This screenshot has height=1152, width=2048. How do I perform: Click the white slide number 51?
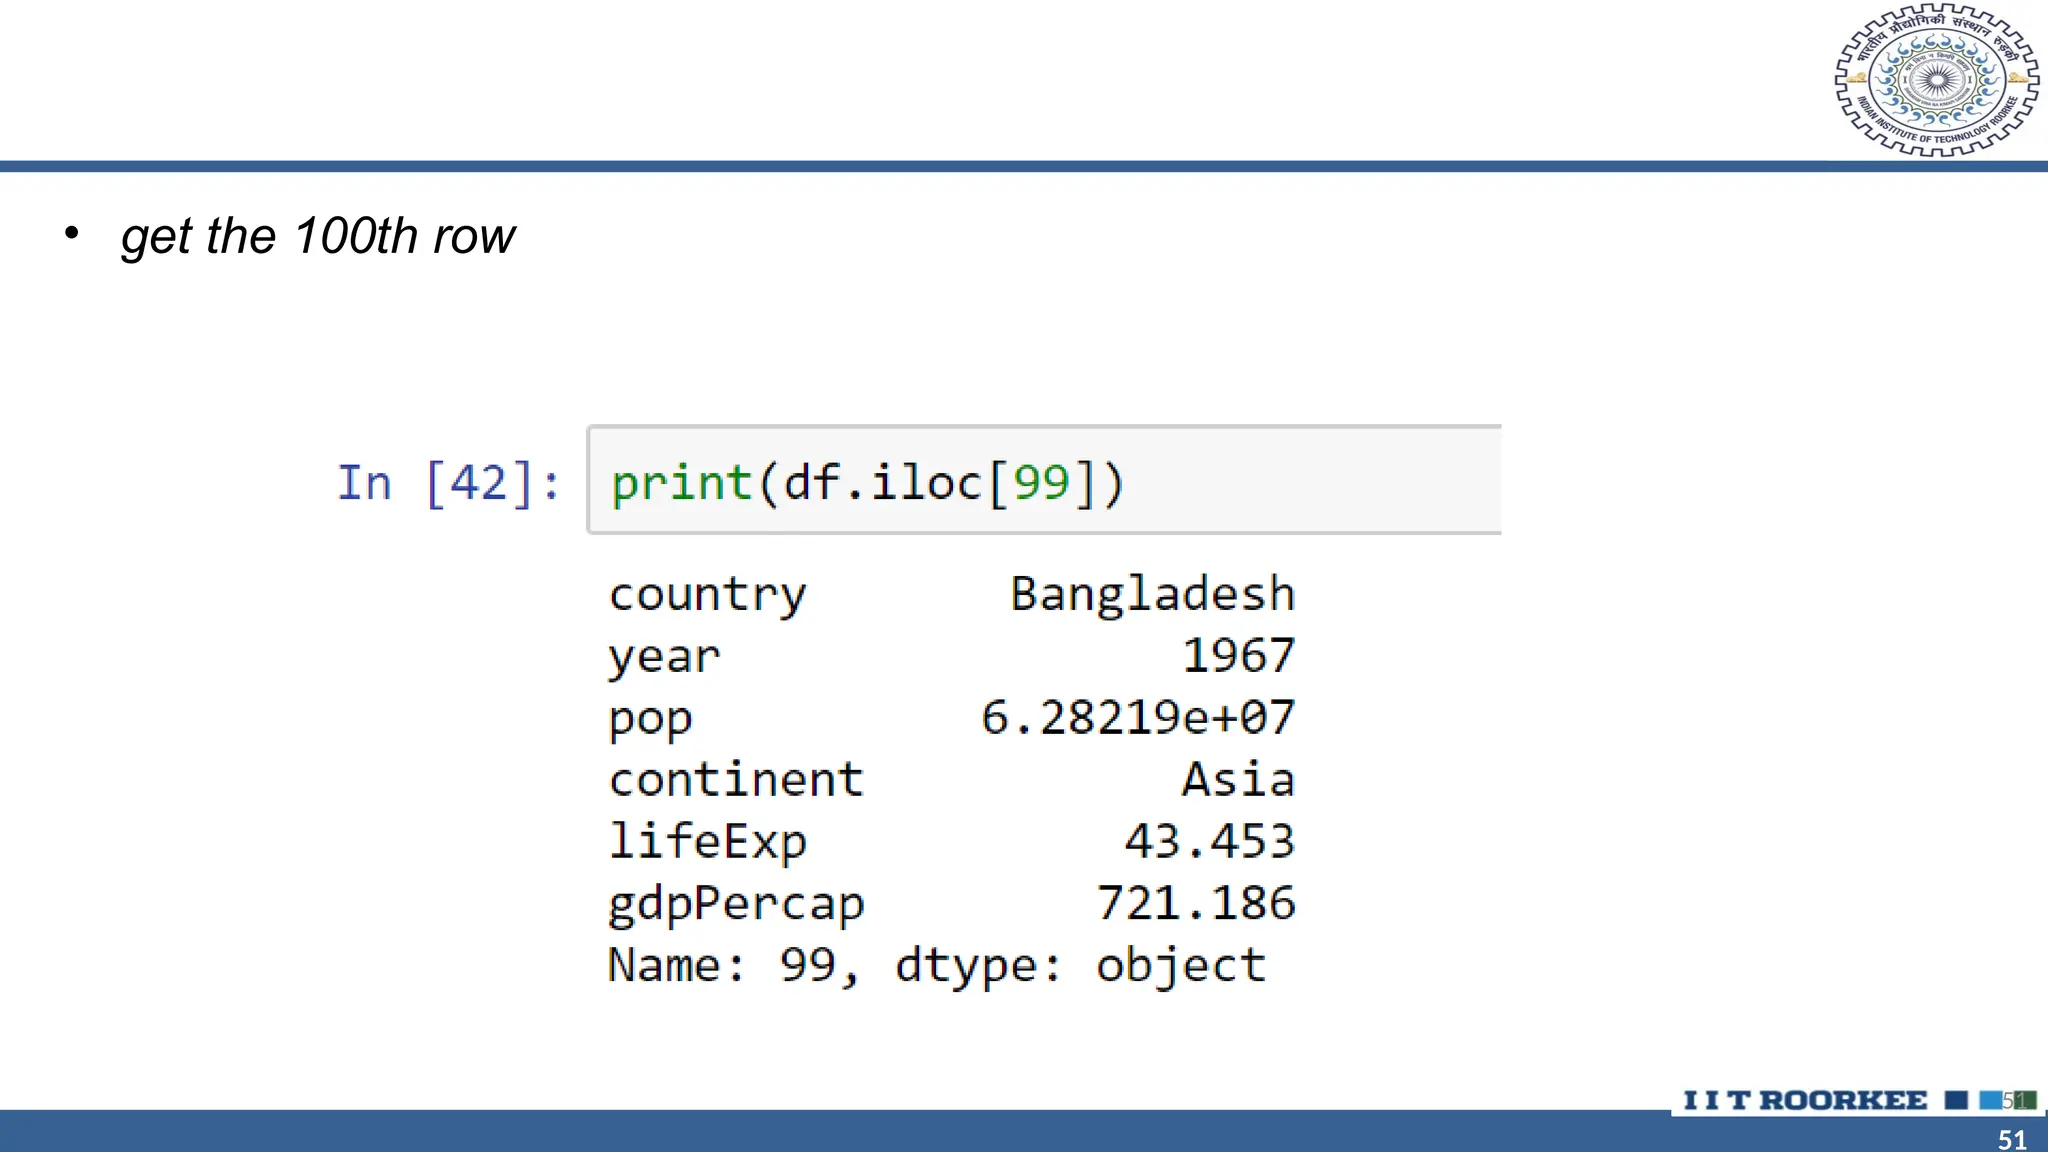coord(2012,1139)
